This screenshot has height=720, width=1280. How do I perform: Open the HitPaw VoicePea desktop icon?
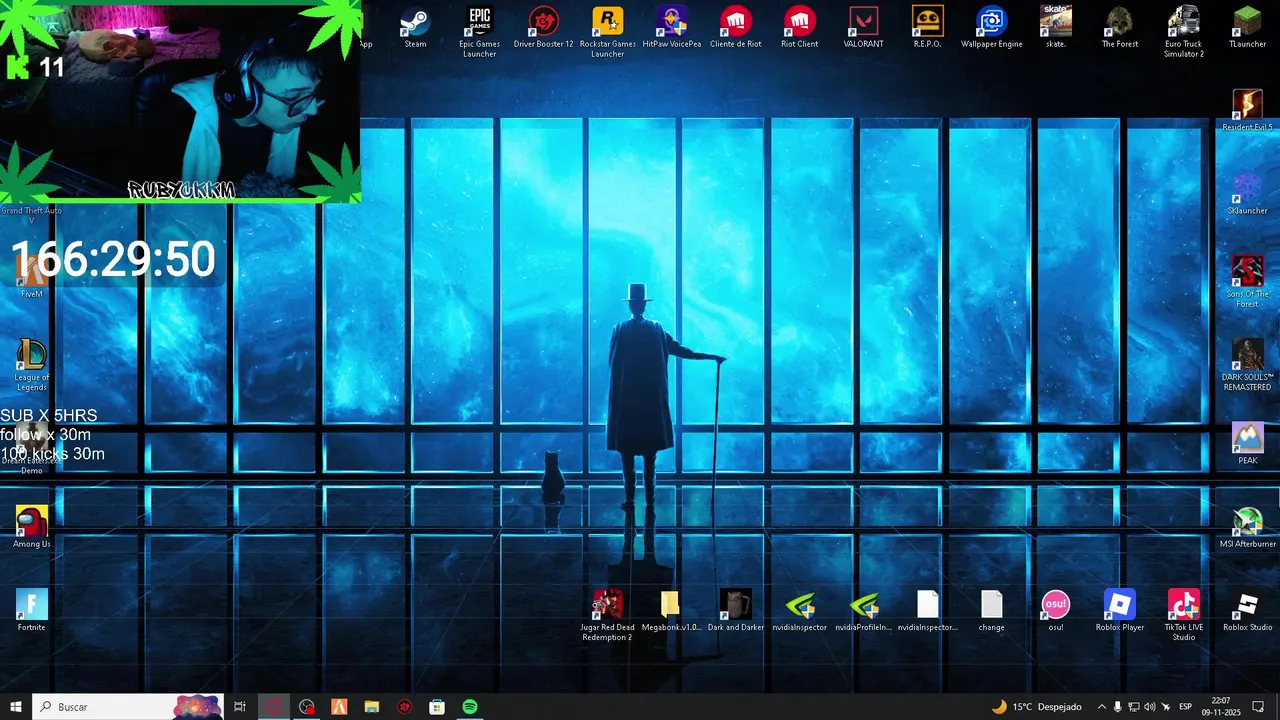672,28
